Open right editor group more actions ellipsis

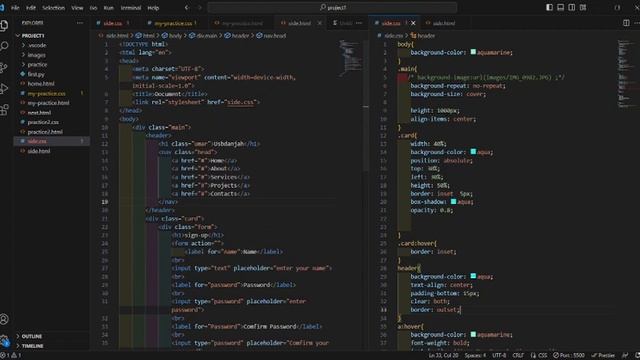click(638, 23)
